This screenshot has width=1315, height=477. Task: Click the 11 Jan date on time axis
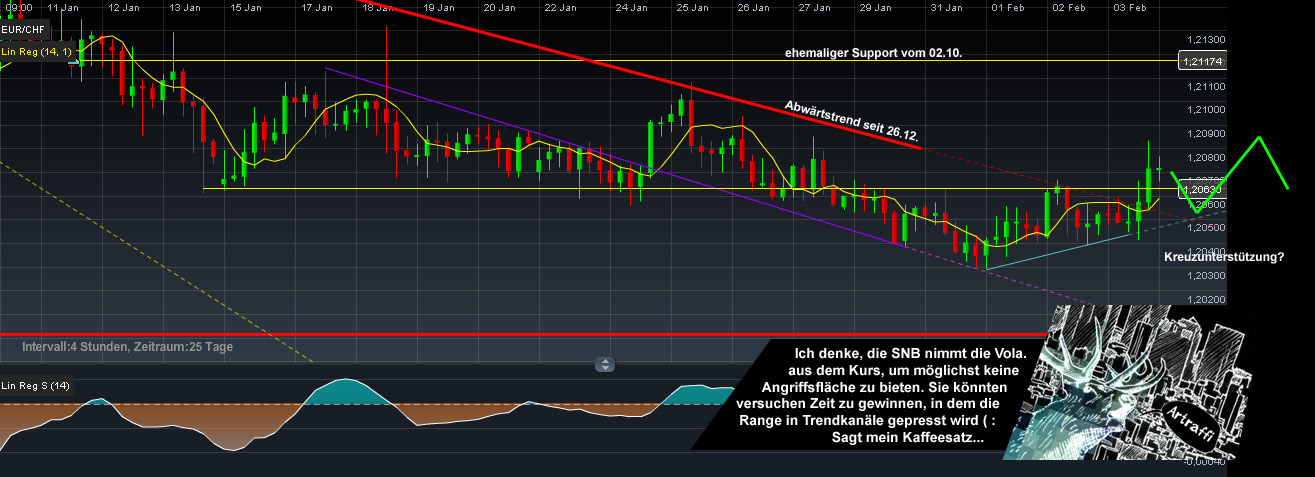[64, 7]
